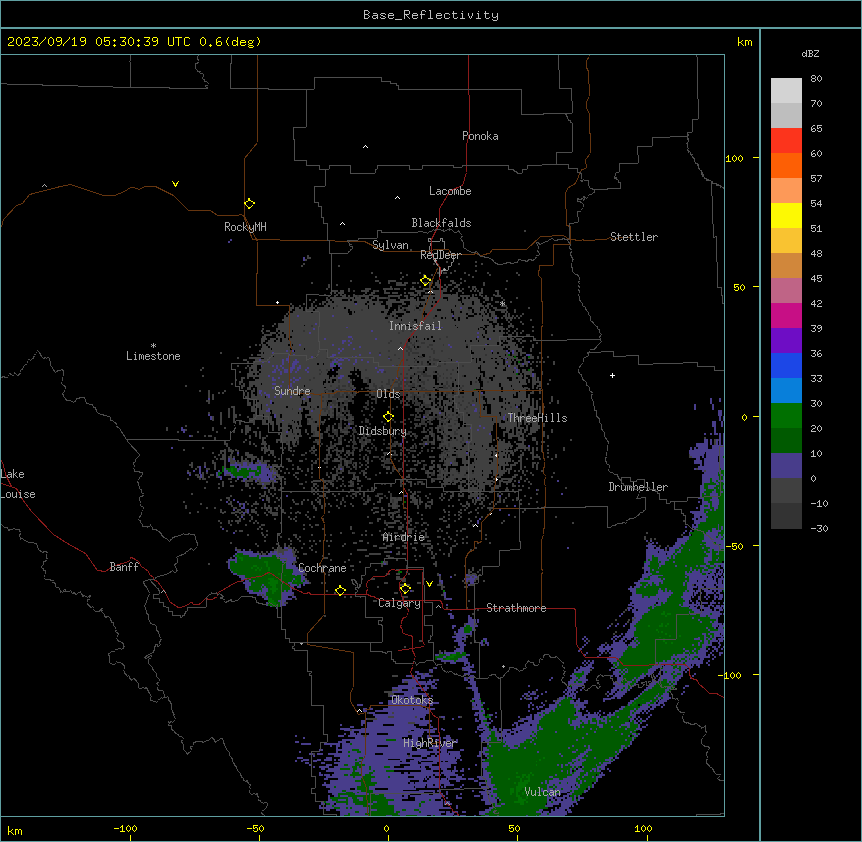862x842 pixels.
Task: Click the white plus marker north of Drumheller
Action: [612, 375]
